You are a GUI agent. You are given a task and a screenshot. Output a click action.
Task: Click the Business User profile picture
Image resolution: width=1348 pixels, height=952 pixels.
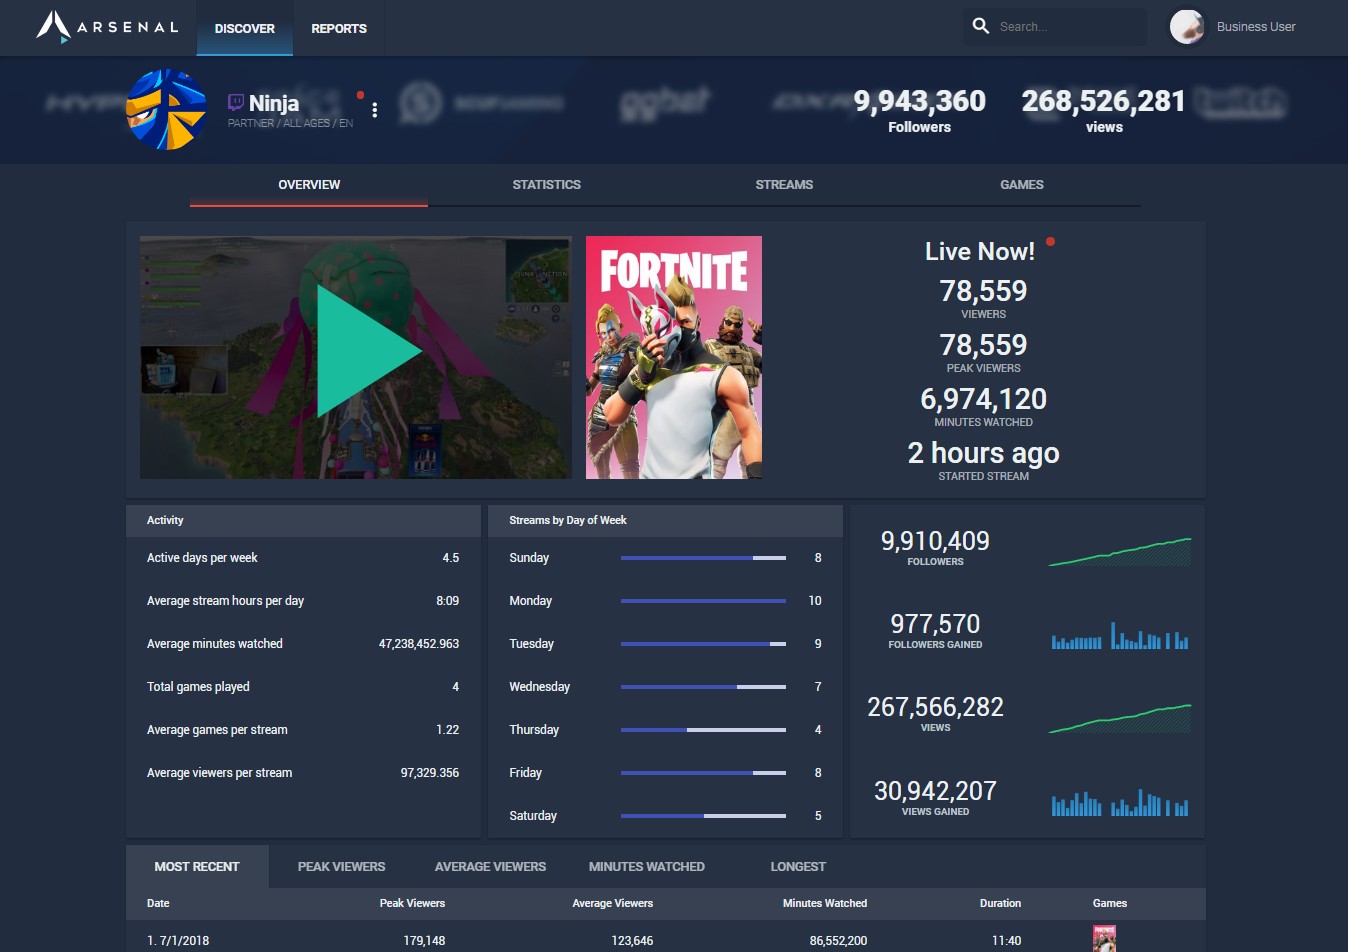click(1187, 27)
